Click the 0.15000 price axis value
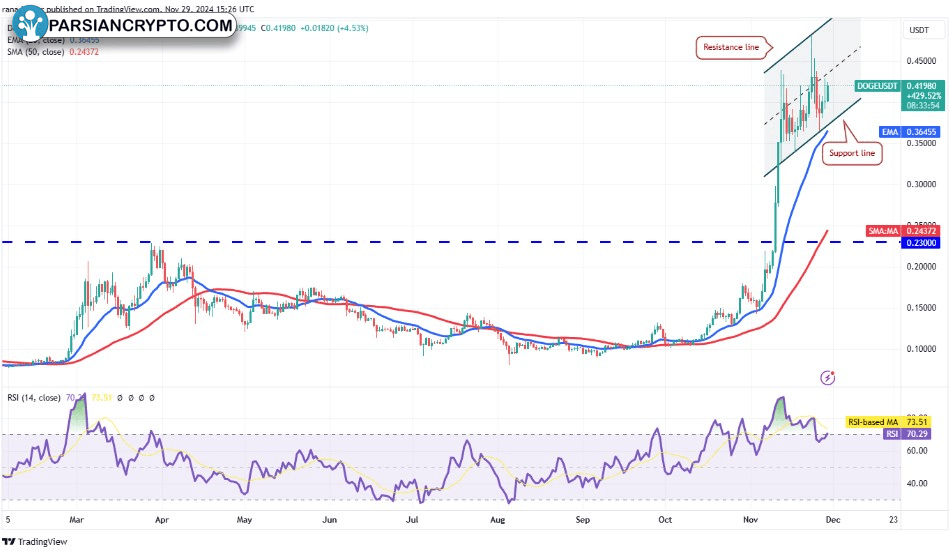This screenshot has height=552, width=950. pos(921,308)
